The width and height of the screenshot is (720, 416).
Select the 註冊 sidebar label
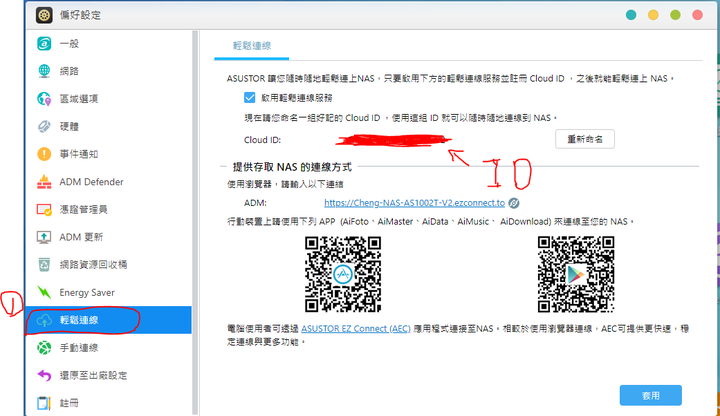69,403
